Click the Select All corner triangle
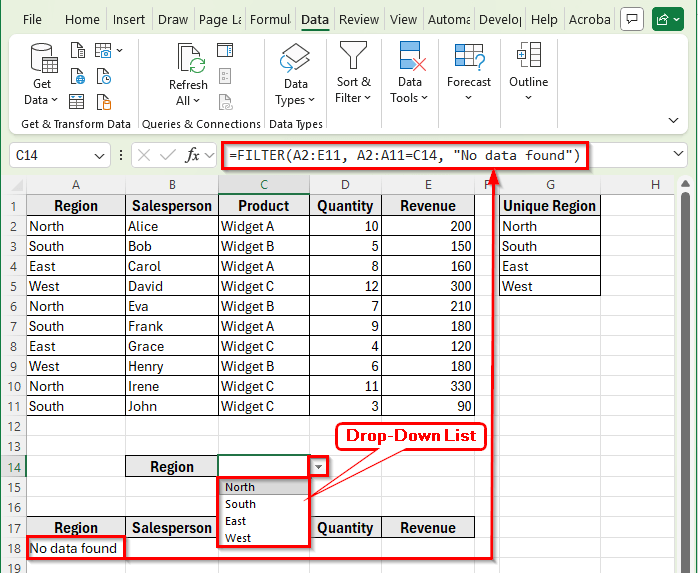698x573 pixels. click(17, 184)
